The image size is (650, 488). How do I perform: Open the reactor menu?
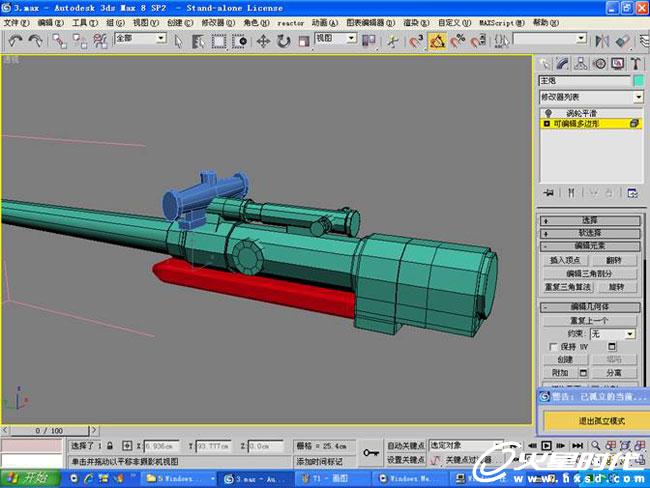[291, 23]
